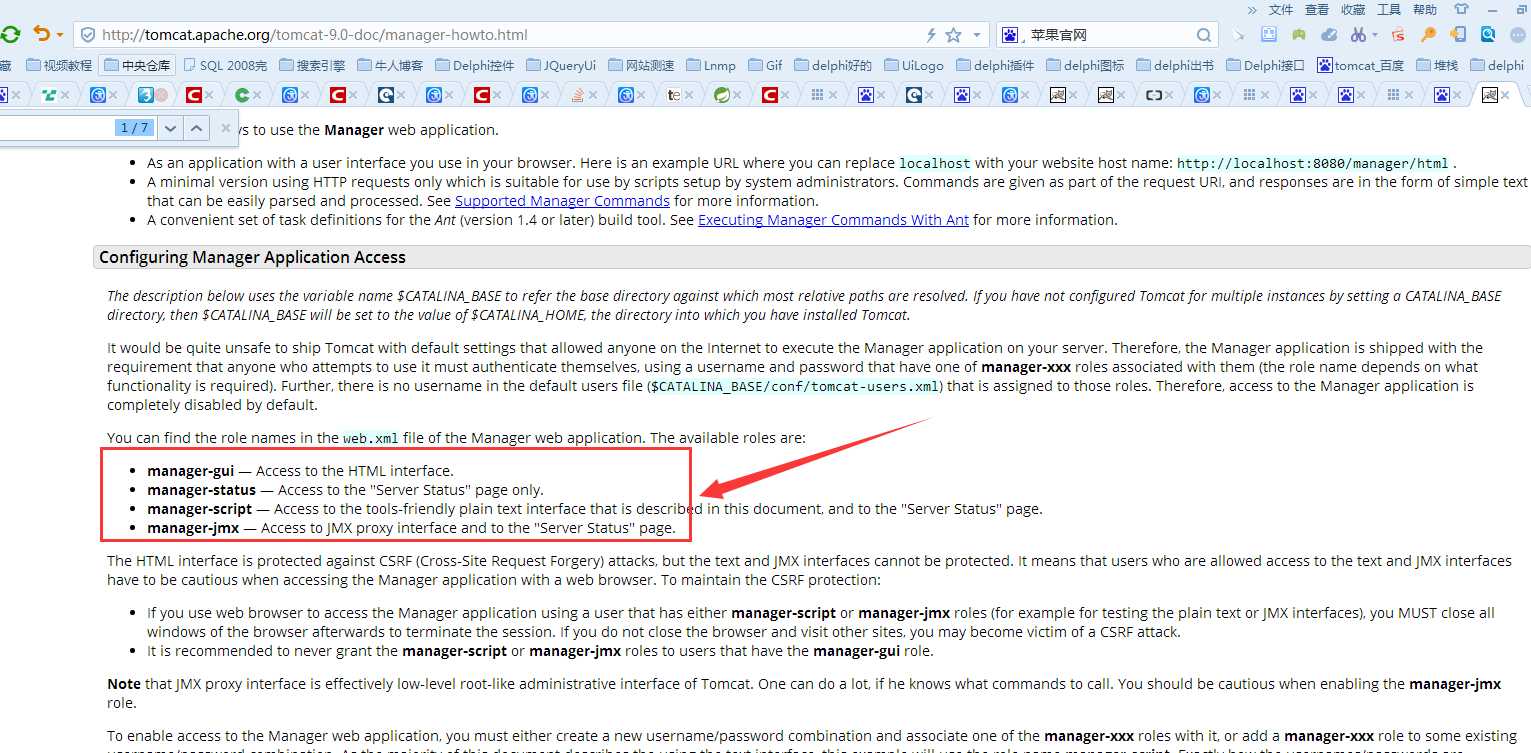Open the 搜索引擎 bookmark folder
Viewport: 1531px width, 753px height.
312,66
